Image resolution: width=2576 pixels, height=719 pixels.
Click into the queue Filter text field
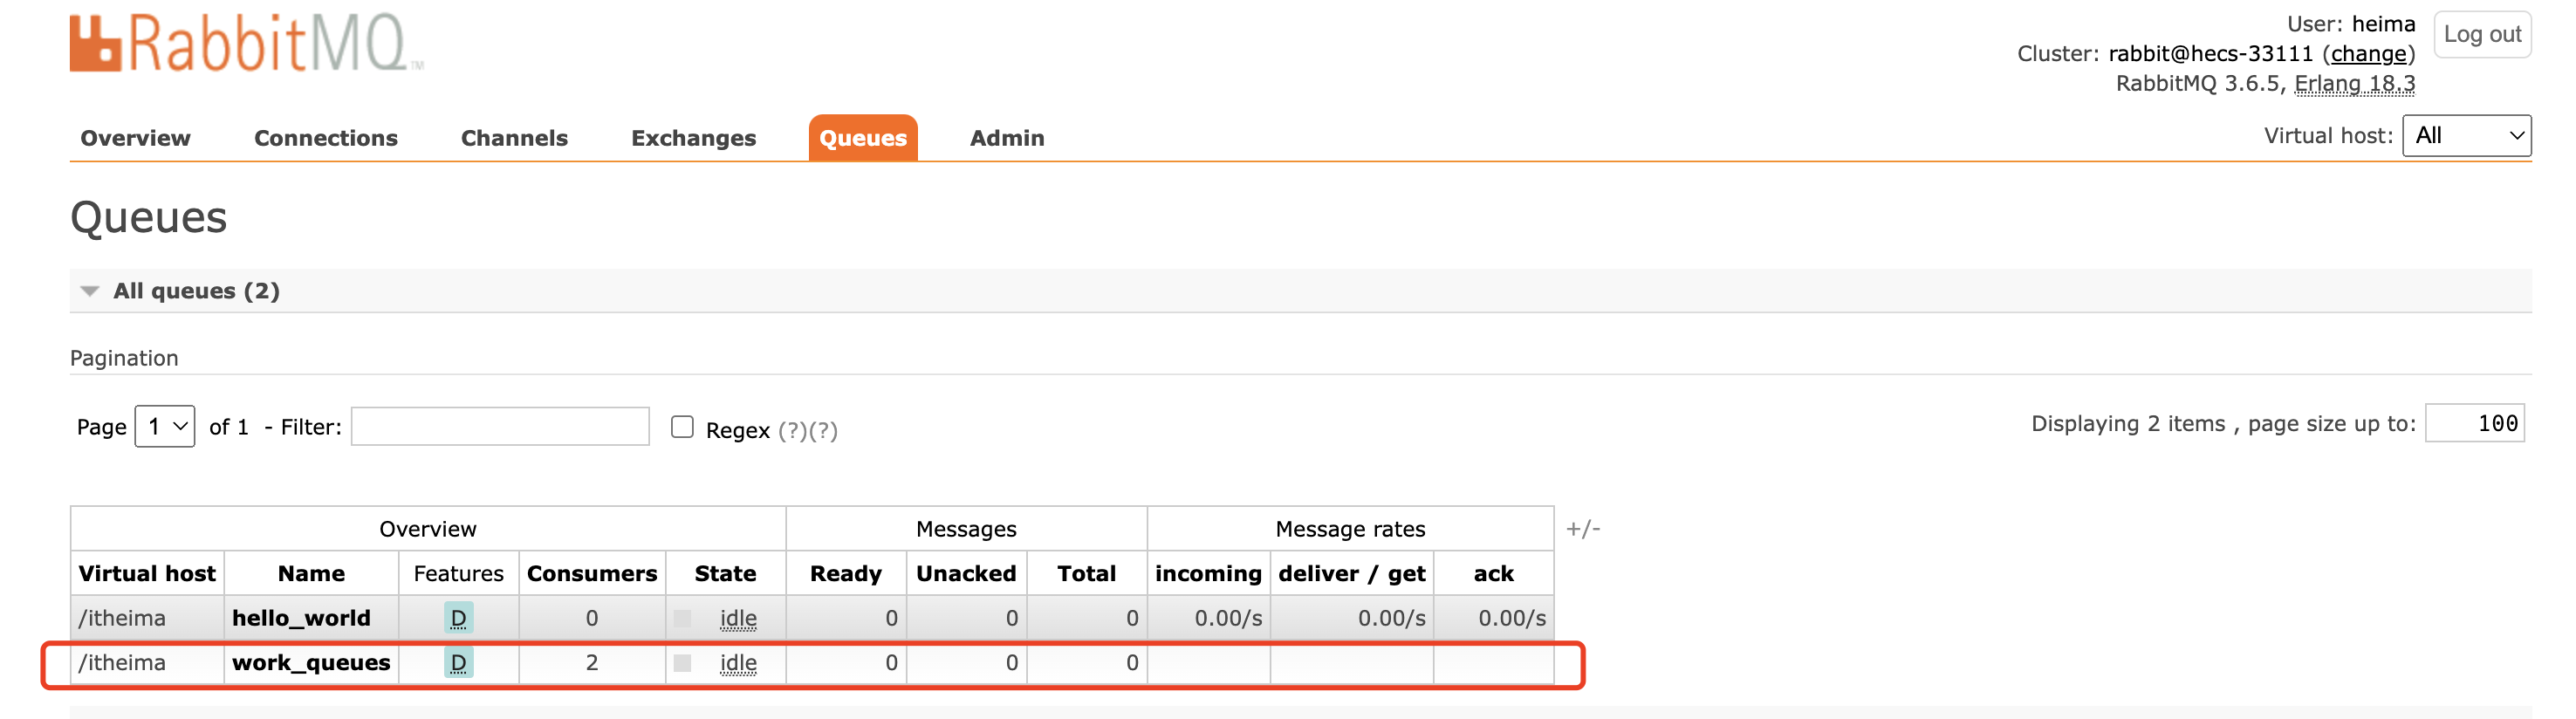(x=500, y=427)
